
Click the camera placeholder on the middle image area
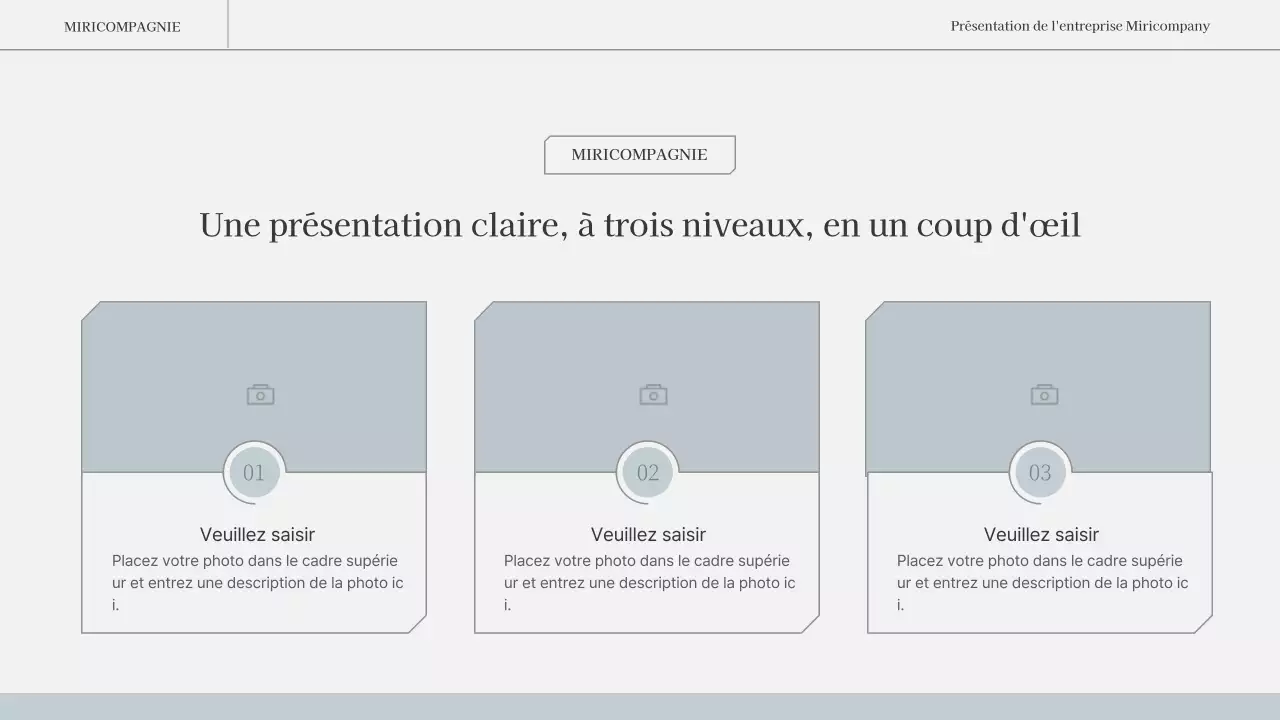[x=653, y=393]
